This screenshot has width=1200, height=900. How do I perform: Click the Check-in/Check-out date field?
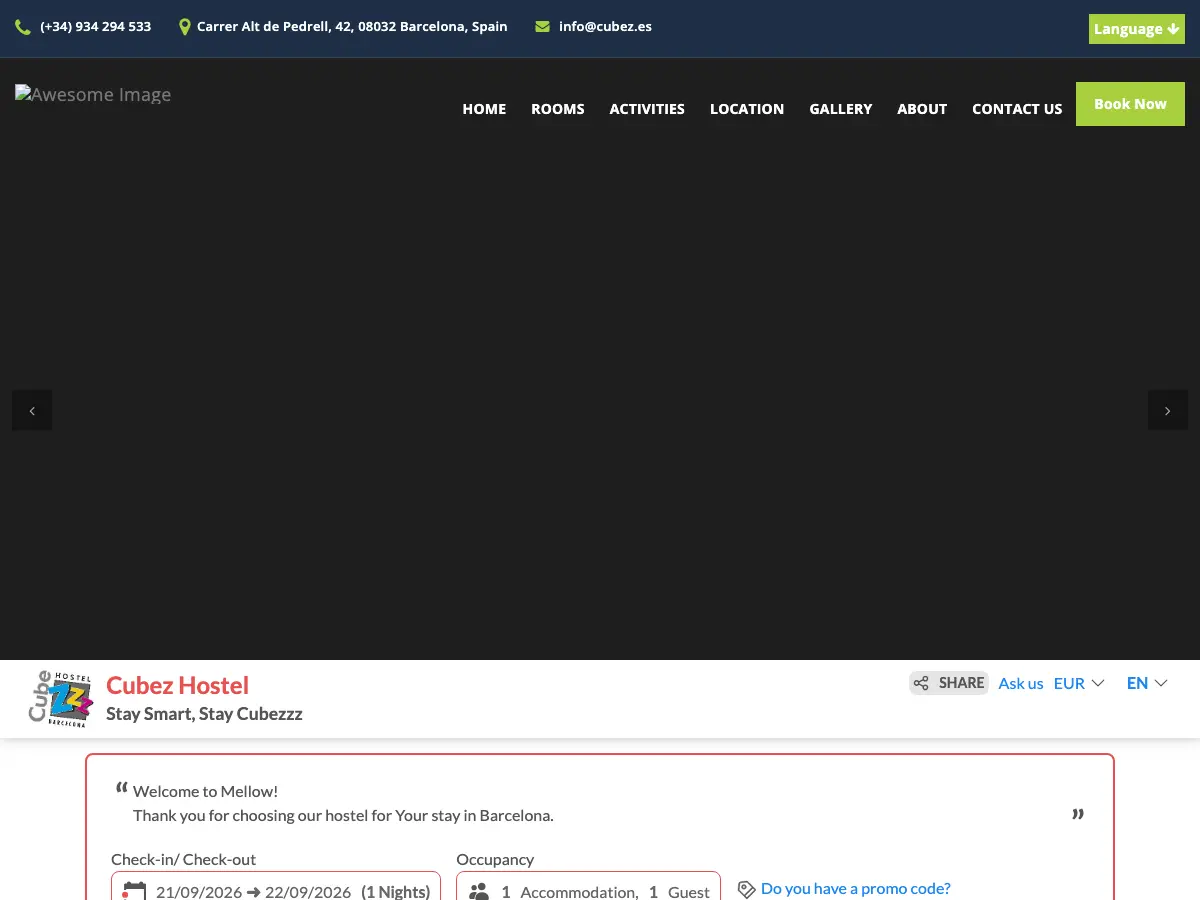[276, 886]
